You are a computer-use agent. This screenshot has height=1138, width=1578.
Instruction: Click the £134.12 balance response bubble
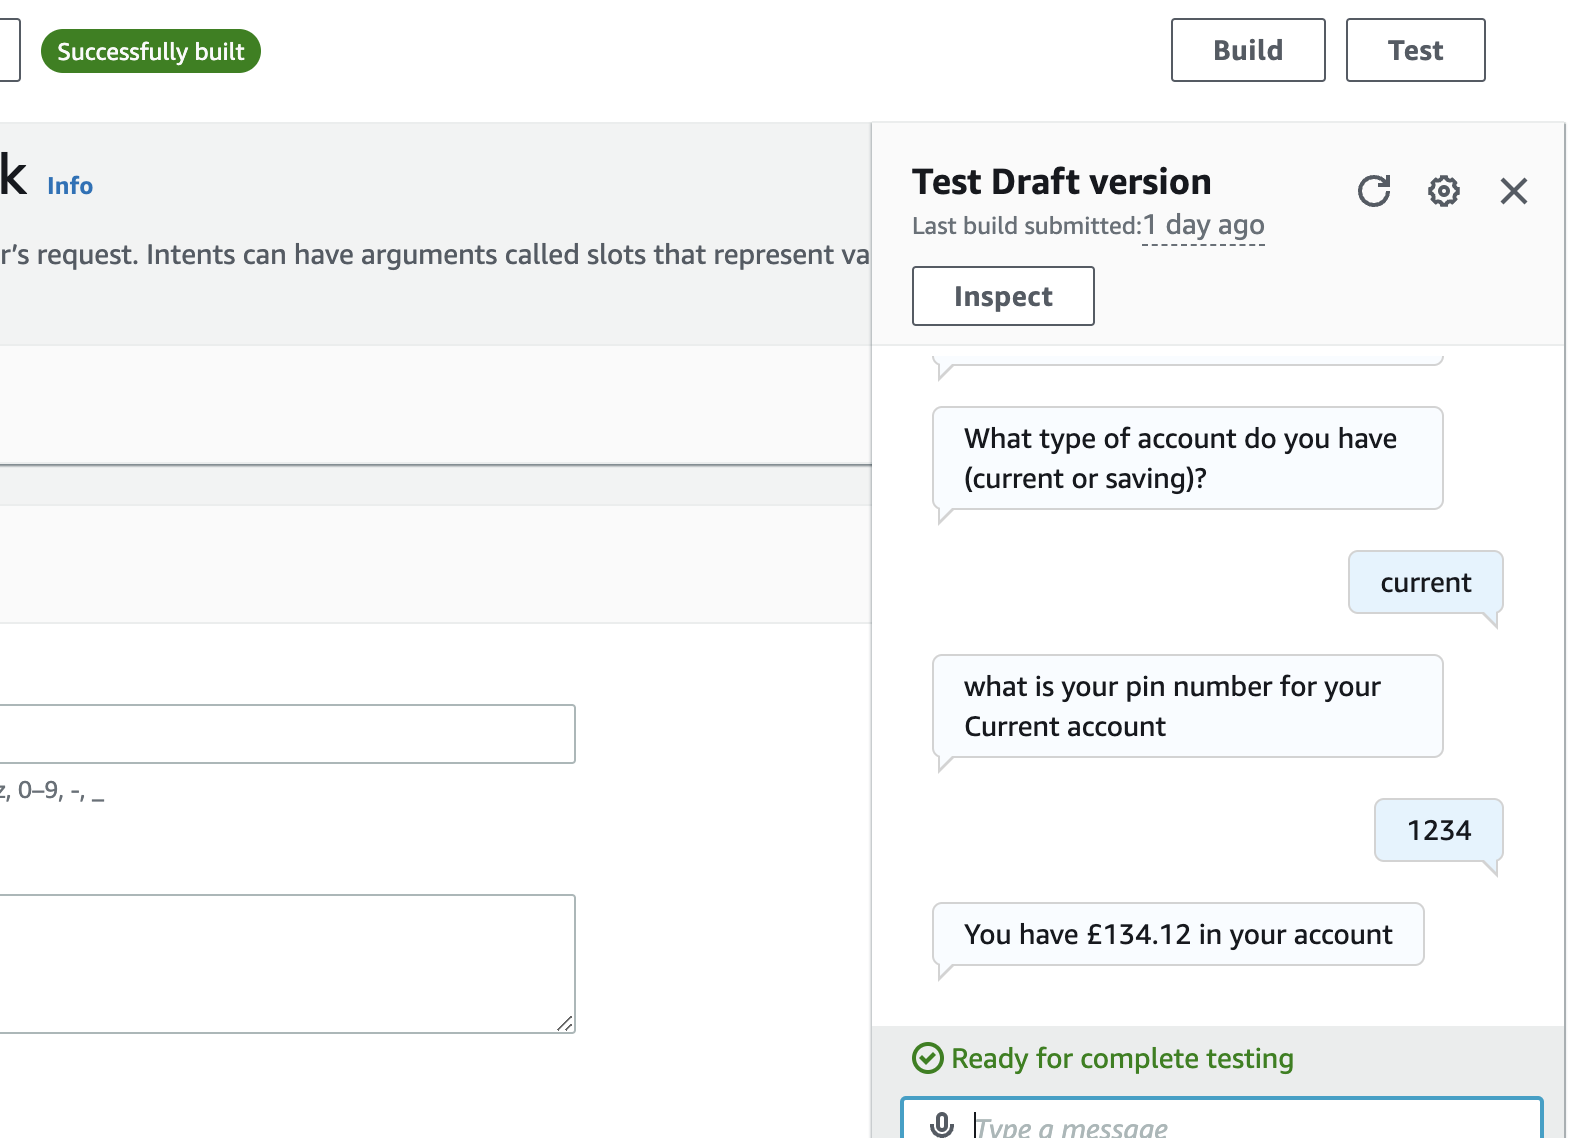(x=1177, y=934)
